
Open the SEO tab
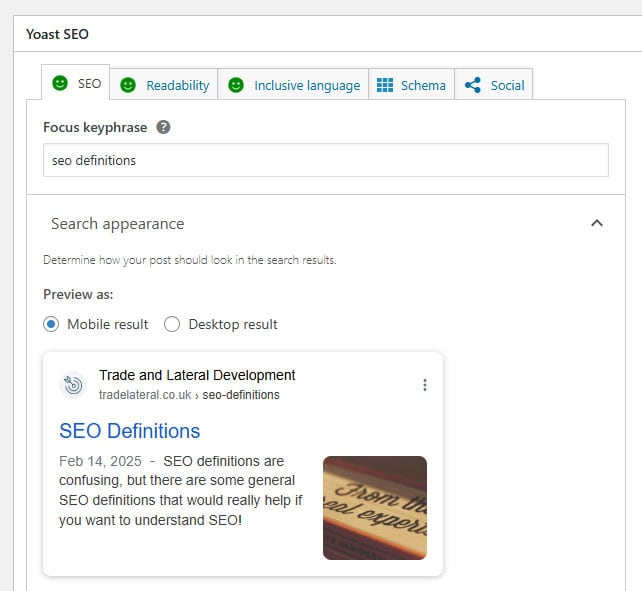click(x=75, y=82)
